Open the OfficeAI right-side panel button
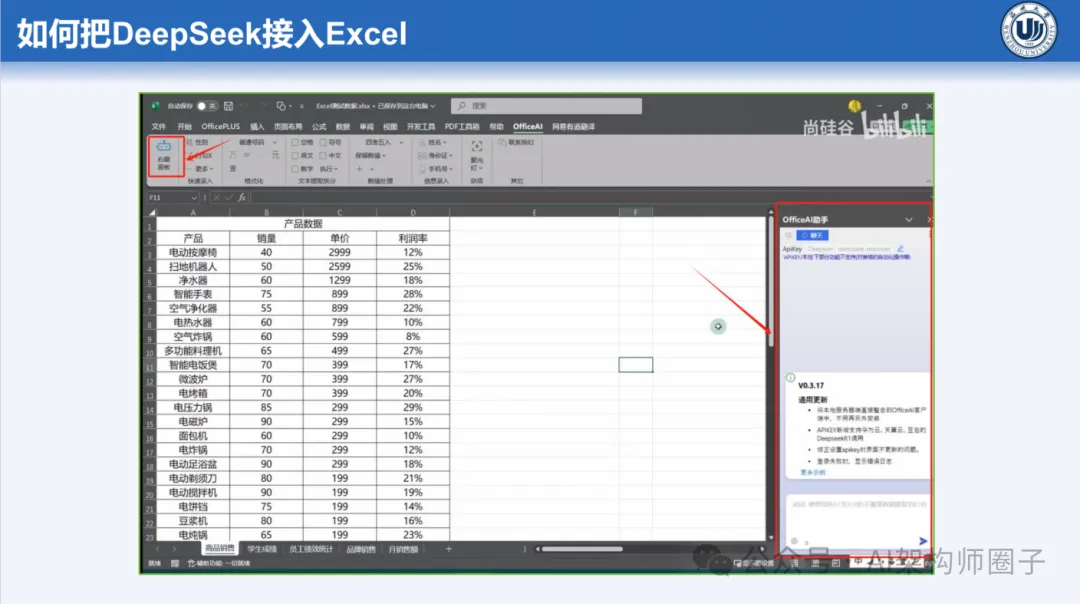 164,156
